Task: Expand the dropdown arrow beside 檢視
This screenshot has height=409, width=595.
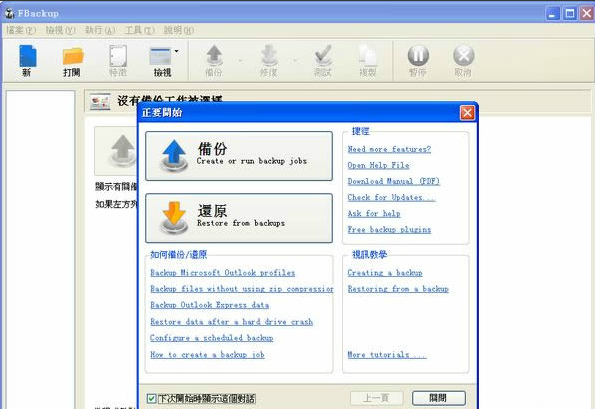Action: 176,51
